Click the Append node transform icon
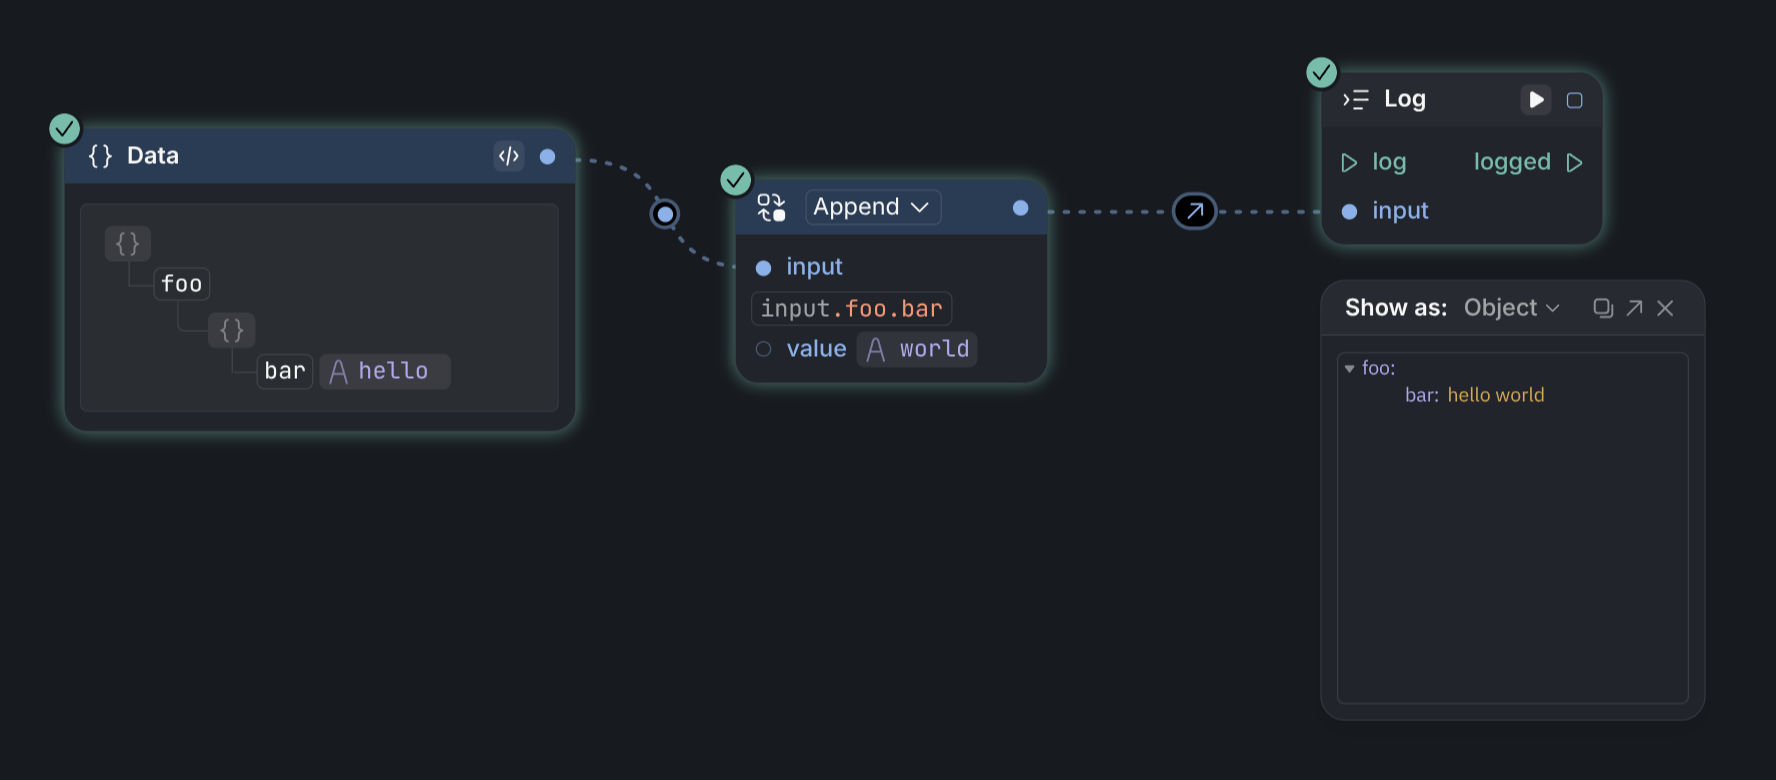1776x780 pixels. click(x=771, y=207)
